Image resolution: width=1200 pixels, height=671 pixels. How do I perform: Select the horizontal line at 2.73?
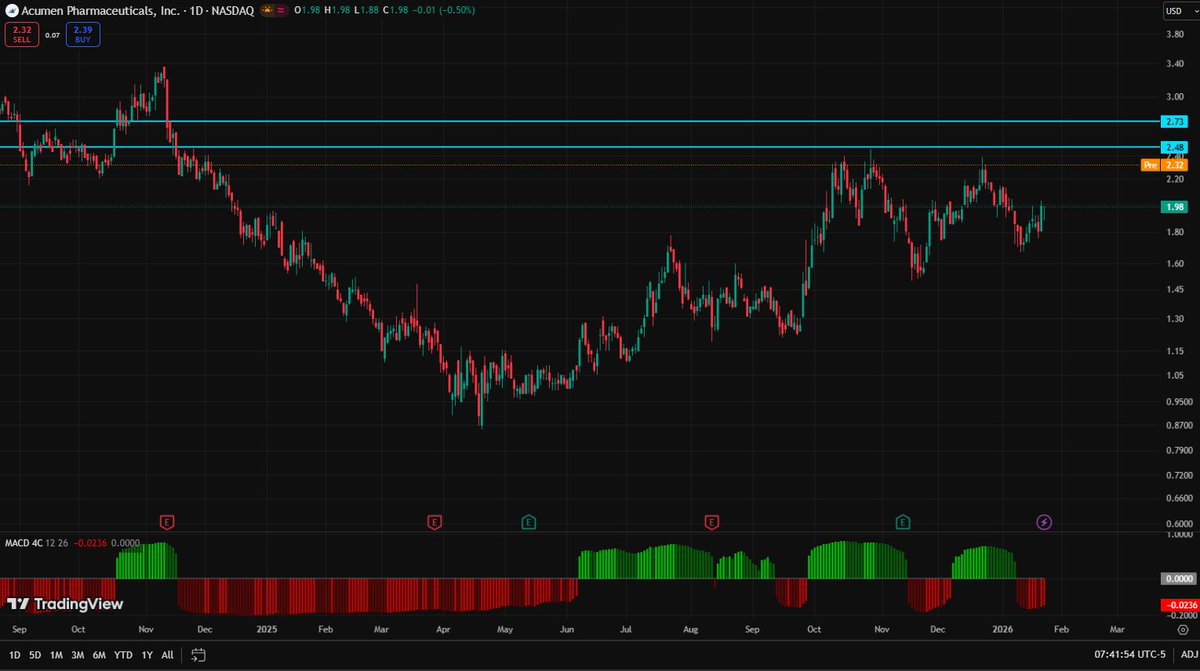click(x=580, y=121)
